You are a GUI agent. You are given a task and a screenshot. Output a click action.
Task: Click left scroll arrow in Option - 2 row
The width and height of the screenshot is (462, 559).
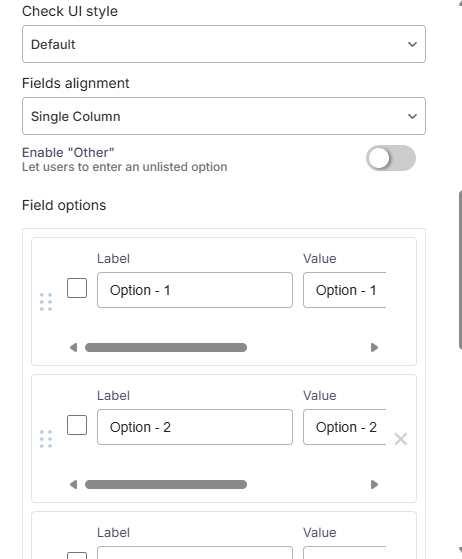[x=73, y=484]
